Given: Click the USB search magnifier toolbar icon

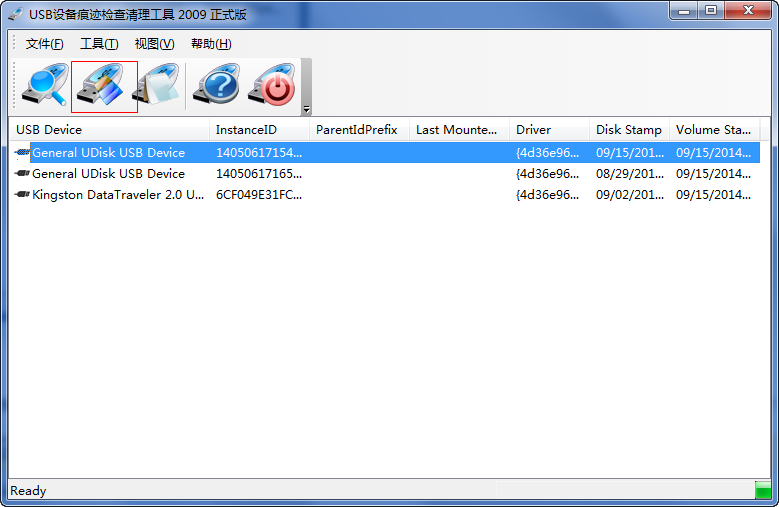Looking at the screenshot, I should click(45, 85).
